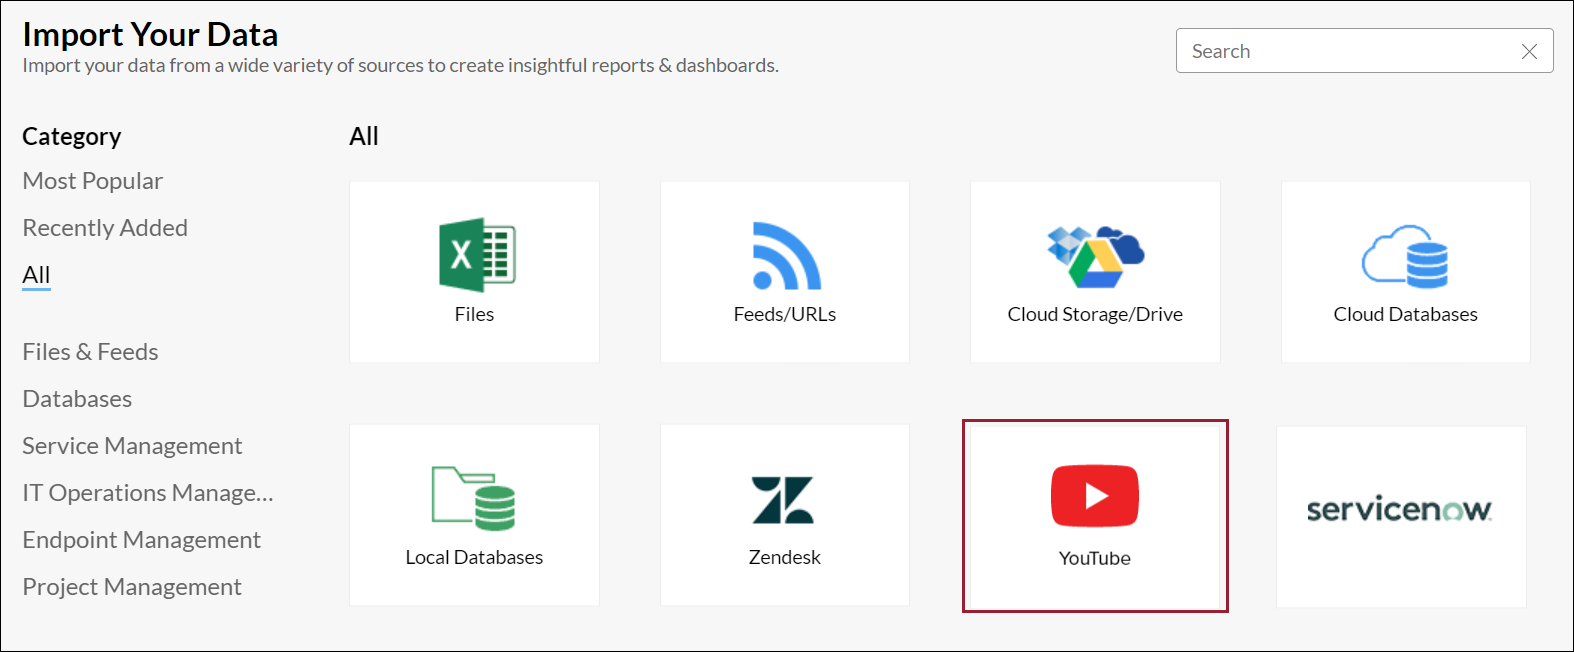Clear search with the X icon
This screenshot has height=652, width=1574.
1529,52
